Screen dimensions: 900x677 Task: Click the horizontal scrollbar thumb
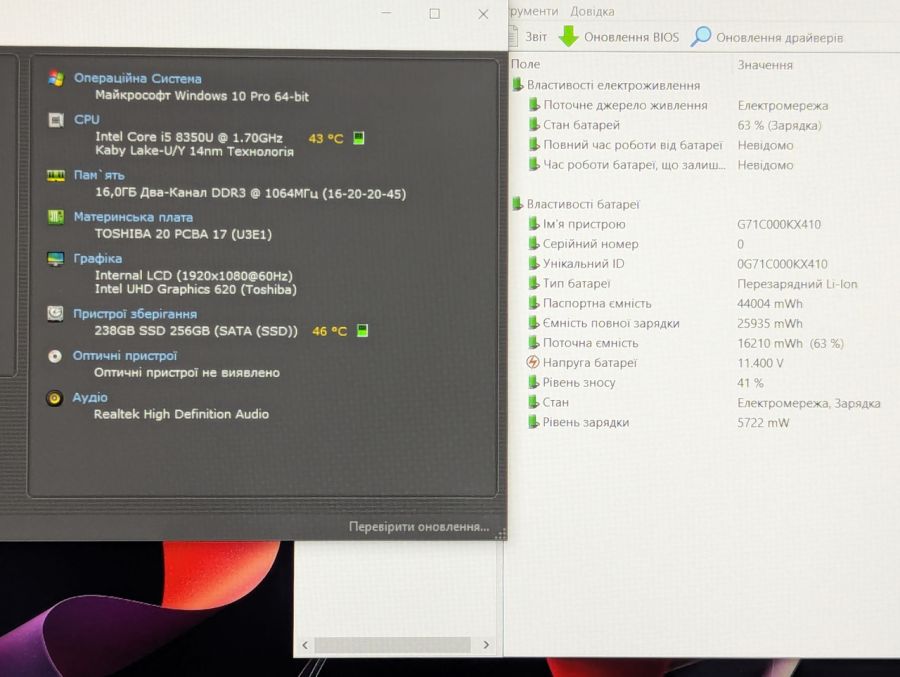pyautogui.click(x=393, y=645)
